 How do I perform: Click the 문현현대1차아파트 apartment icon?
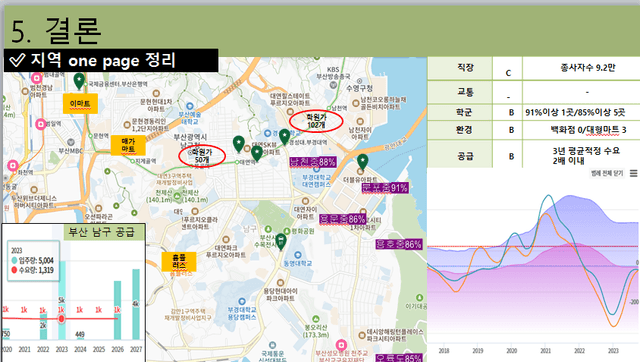tap(156, 94)
